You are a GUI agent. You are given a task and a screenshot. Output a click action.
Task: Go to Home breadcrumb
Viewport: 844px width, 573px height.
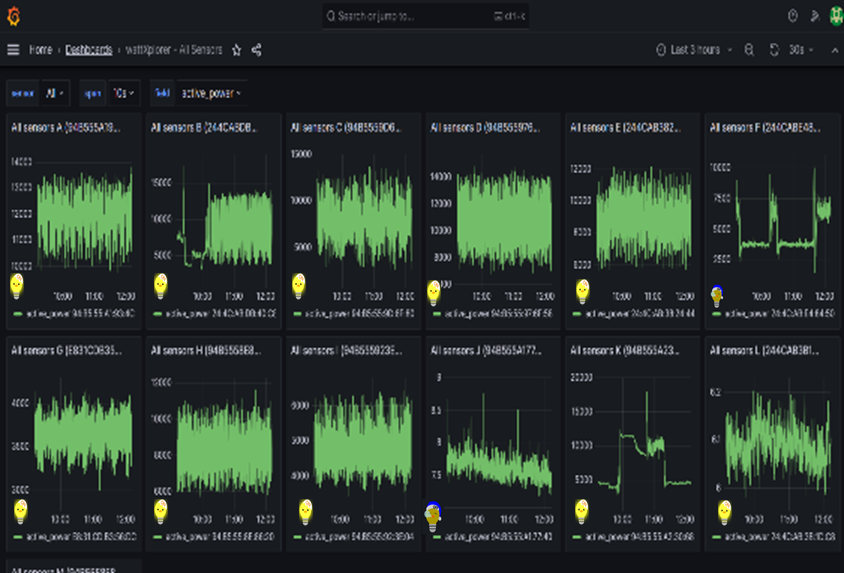pyautogui.click(x=41, y=49)
